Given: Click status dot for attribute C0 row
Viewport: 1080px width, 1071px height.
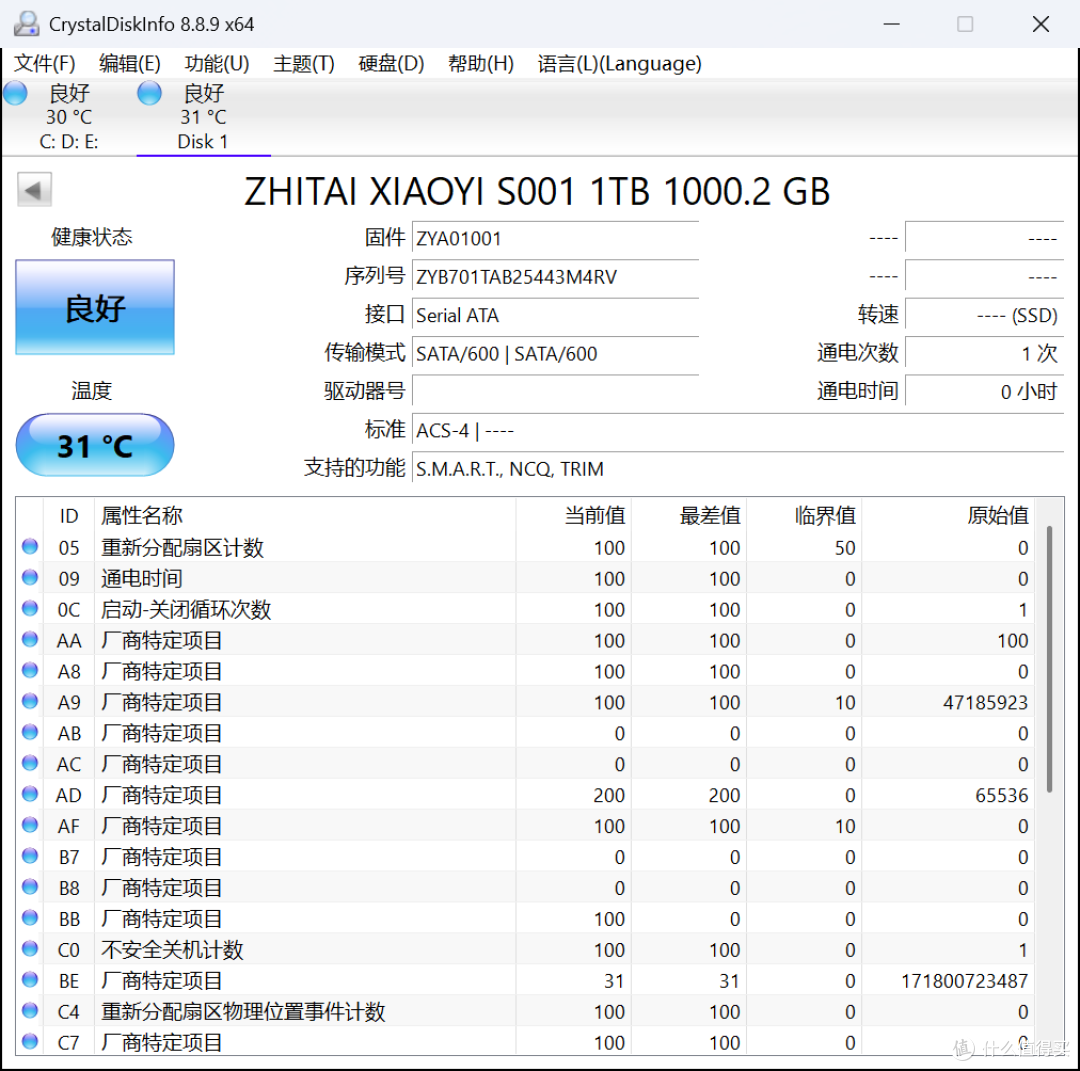Looking at the screenshot, I should (30, 948).
